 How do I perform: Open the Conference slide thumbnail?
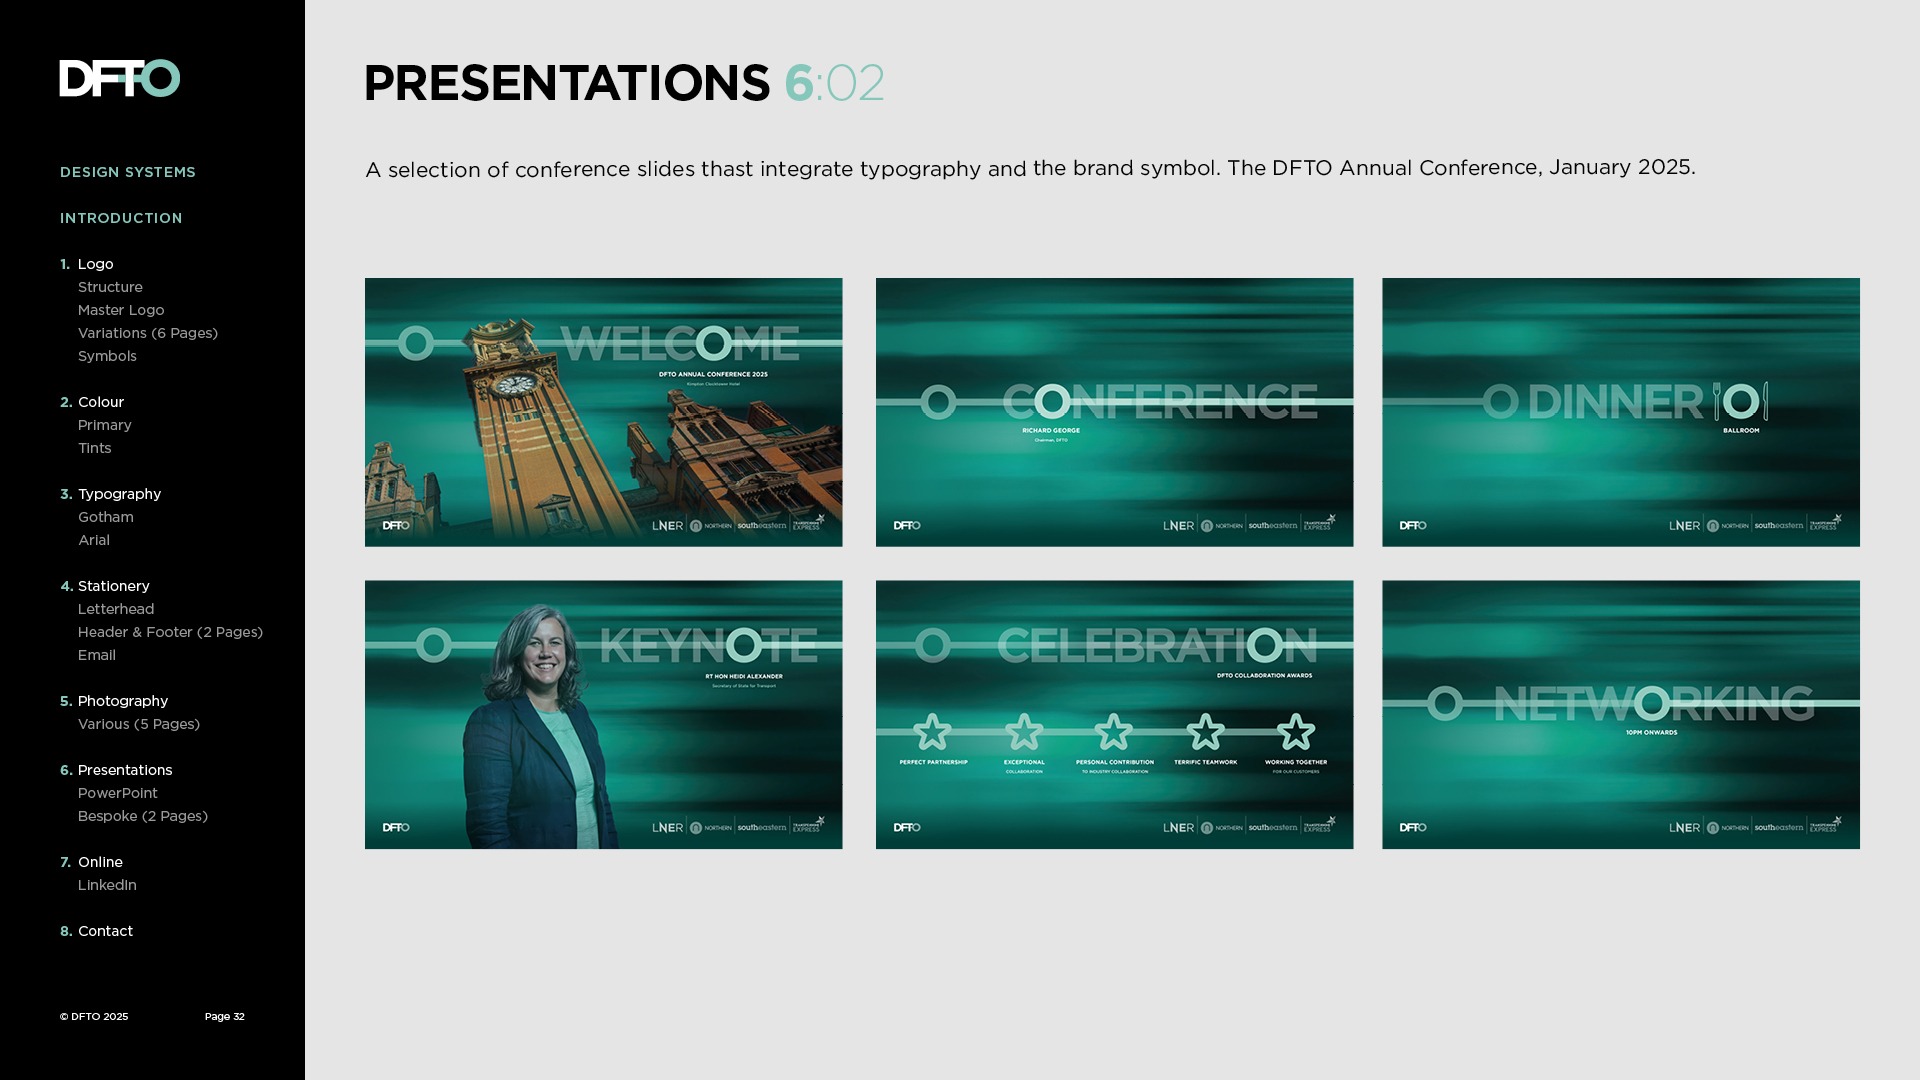1114,412
